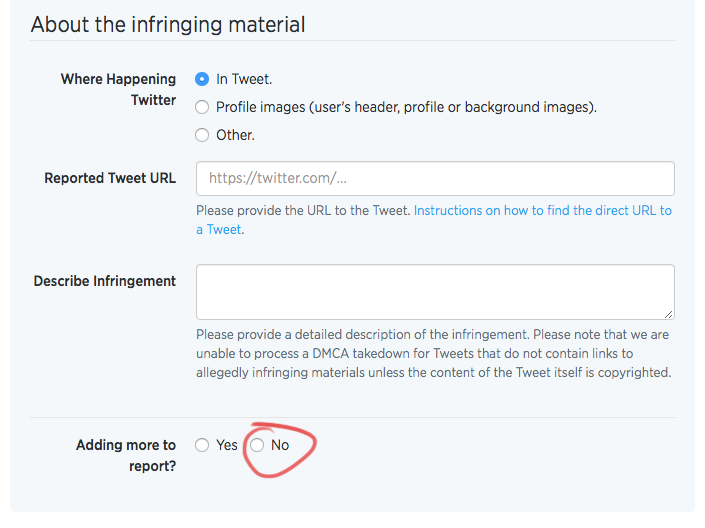Select the 'In Tweet.' radio button
Viewport: 705px width, 528px height.
pos(202,79)
